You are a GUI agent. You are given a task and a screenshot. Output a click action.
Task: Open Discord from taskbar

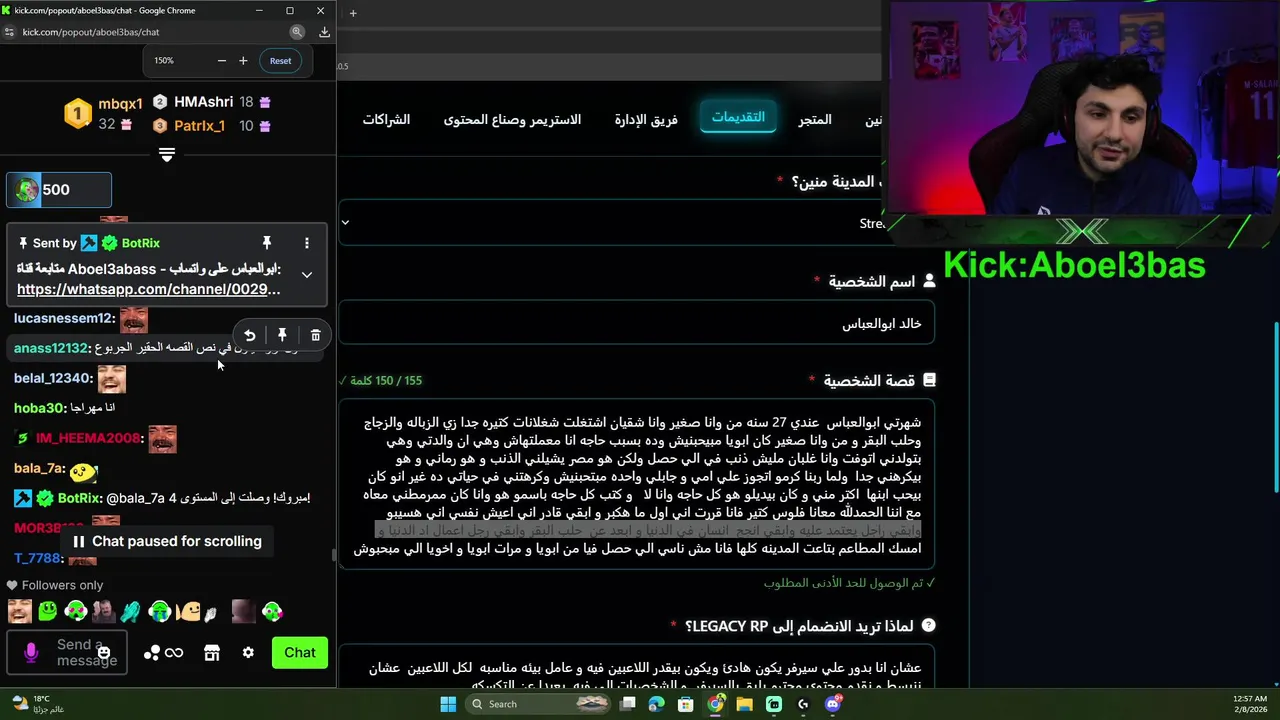(x=833, y=704)
